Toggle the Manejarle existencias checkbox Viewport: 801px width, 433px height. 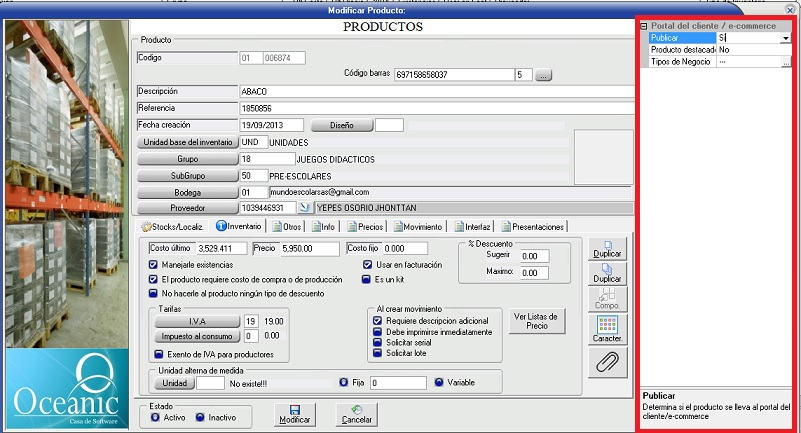coord(153,265)
